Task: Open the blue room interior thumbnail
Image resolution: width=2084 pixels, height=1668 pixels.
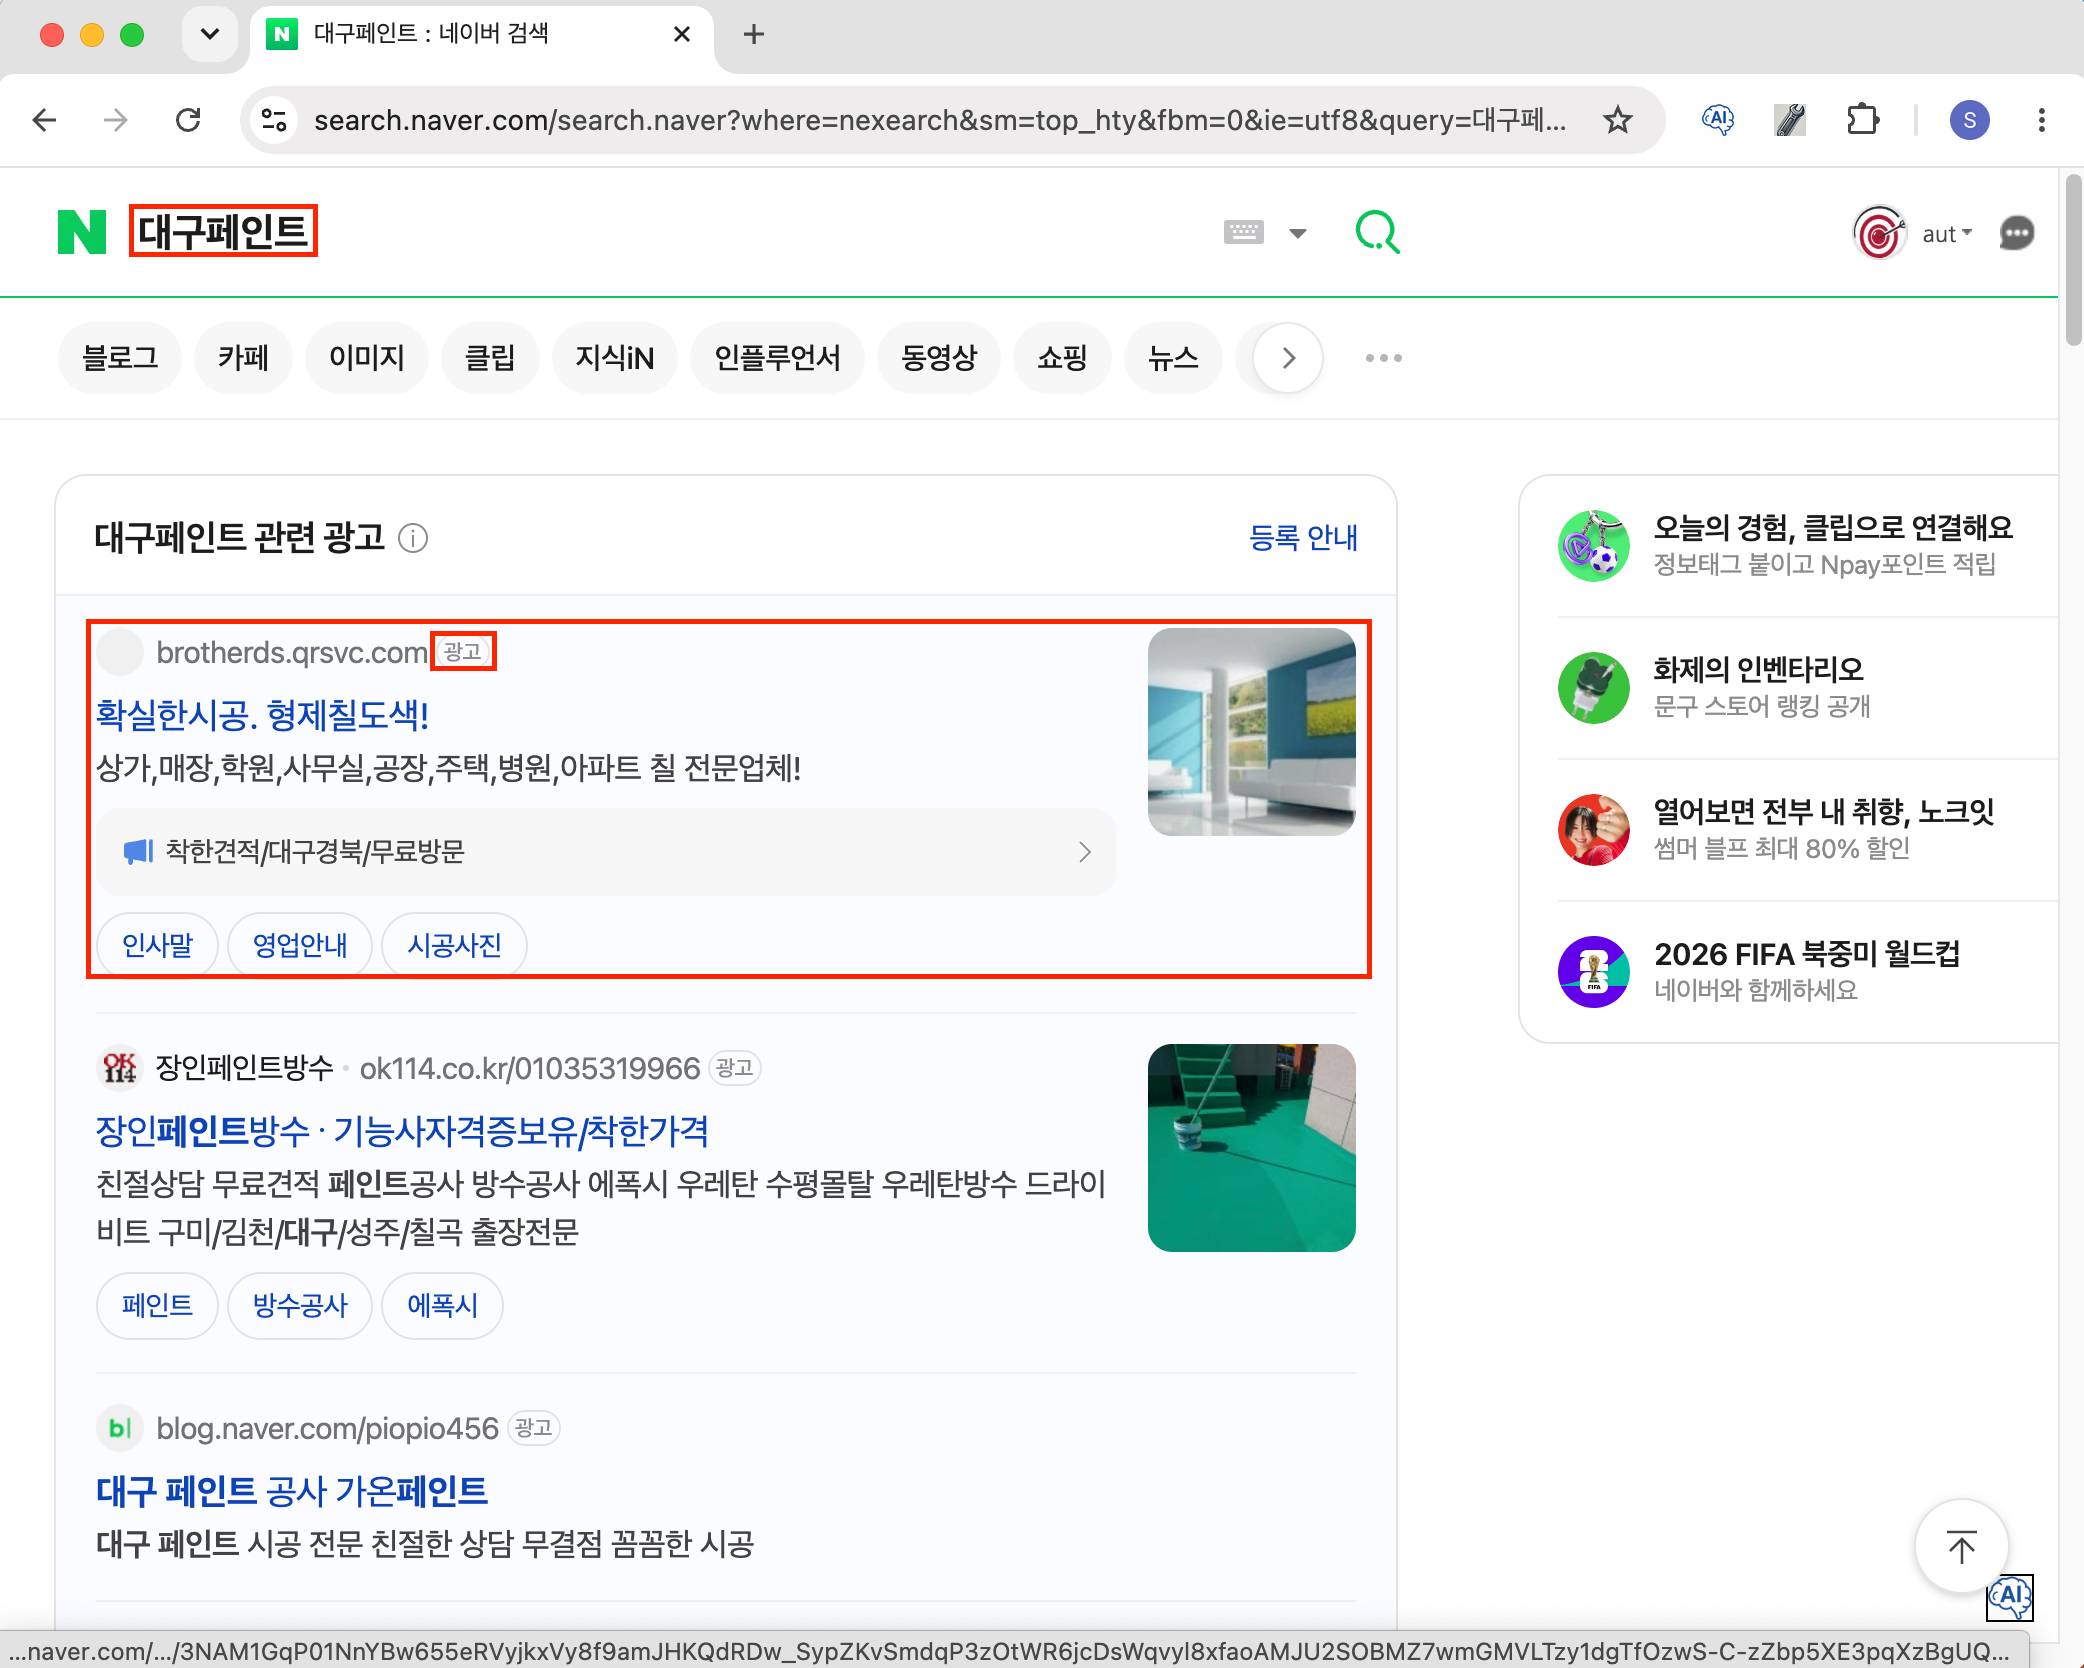Action: 1251,732
